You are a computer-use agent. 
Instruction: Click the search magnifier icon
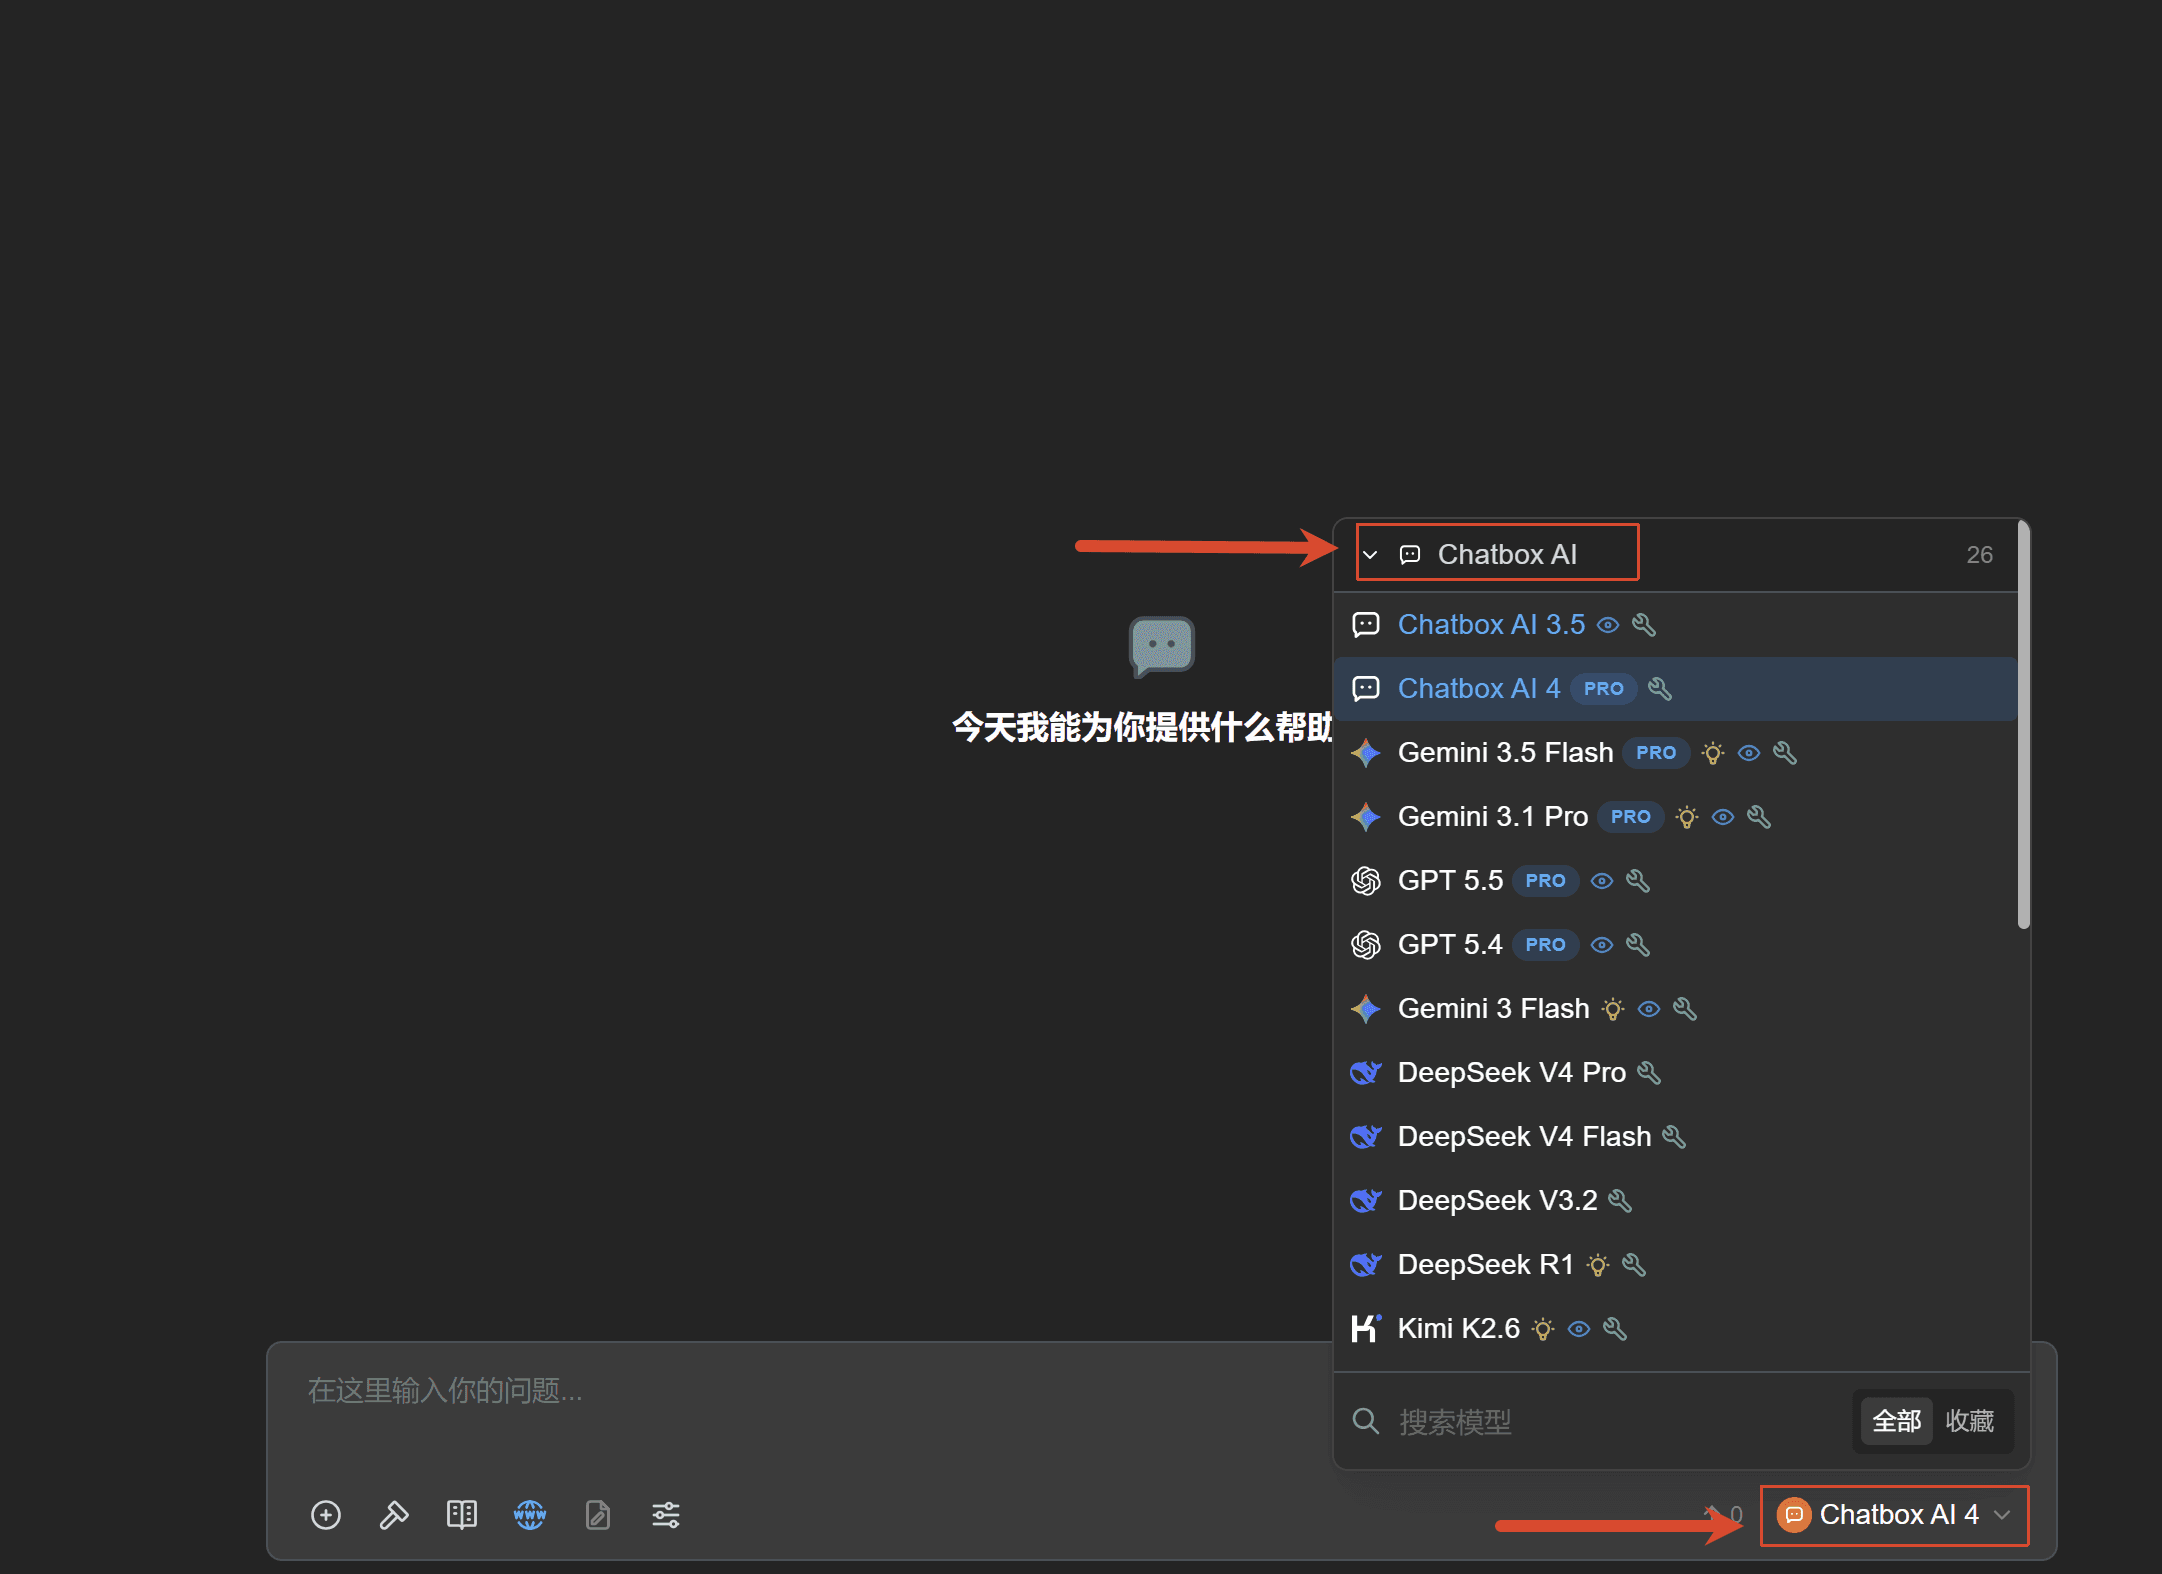pos(1366,1421)
